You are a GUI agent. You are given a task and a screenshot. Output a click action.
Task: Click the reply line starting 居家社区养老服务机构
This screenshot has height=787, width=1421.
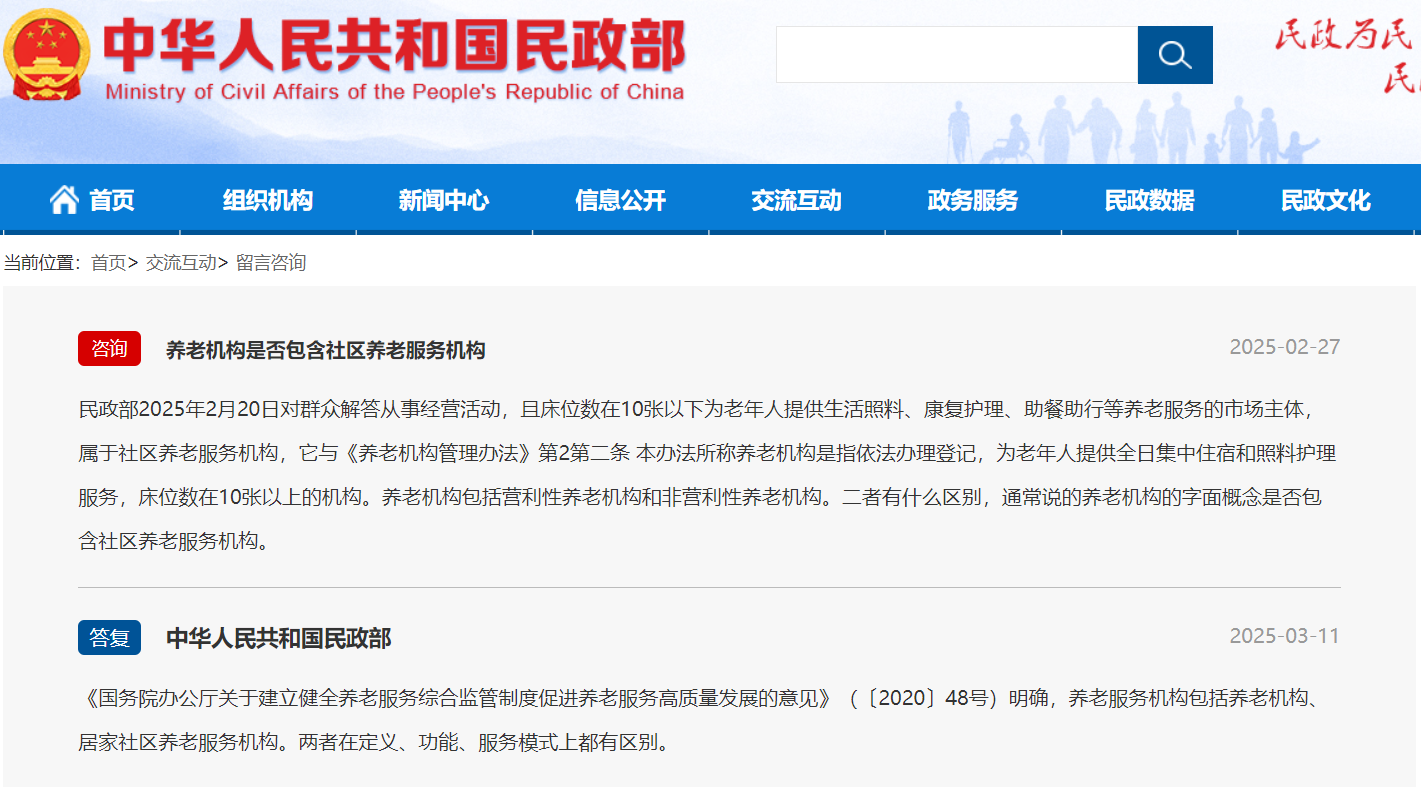[x=374, y=743]
